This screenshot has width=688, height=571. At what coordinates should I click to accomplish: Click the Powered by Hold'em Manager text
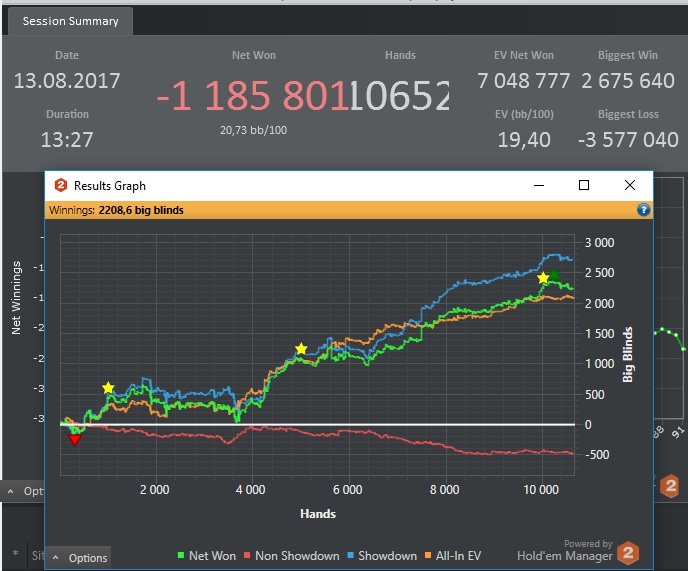565,550
